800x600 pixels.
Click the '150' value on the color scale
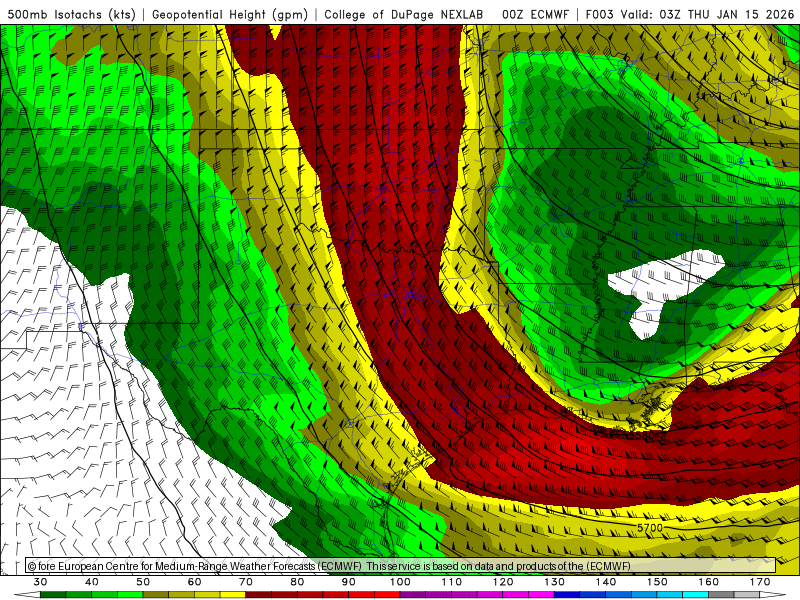(x=657, y=582)
